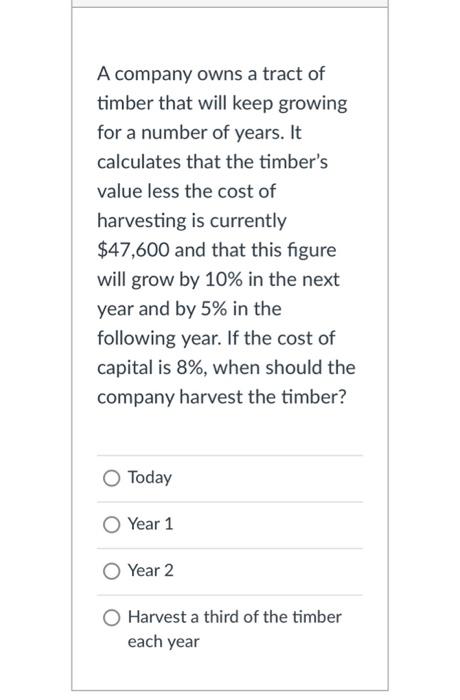Click the "$47,600" figure in the question
460x700 pixels.
pos(134,250)
